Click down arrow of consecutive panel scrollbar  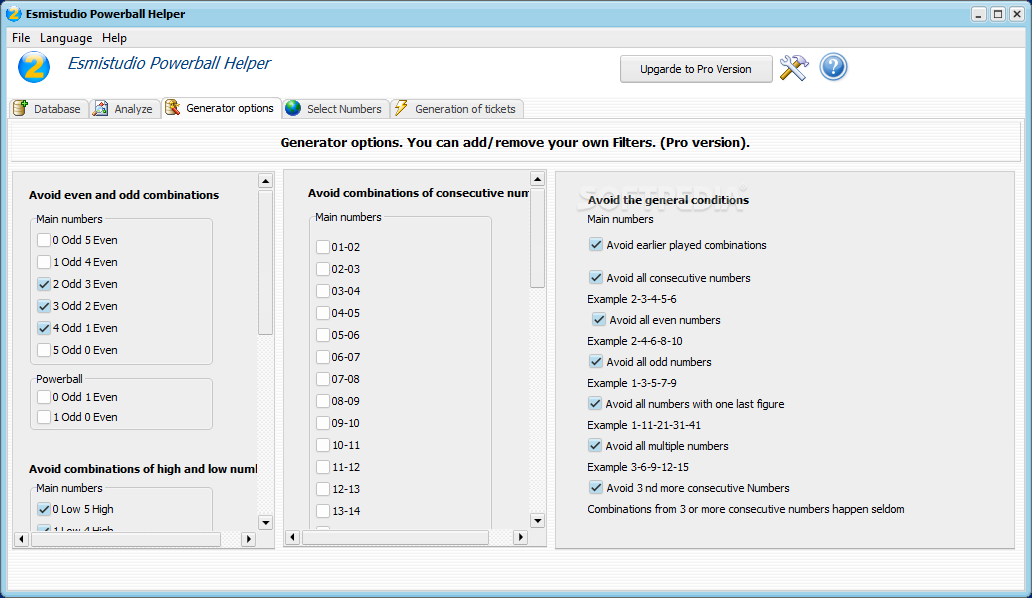pyautogui.click(x=537, y=520)
